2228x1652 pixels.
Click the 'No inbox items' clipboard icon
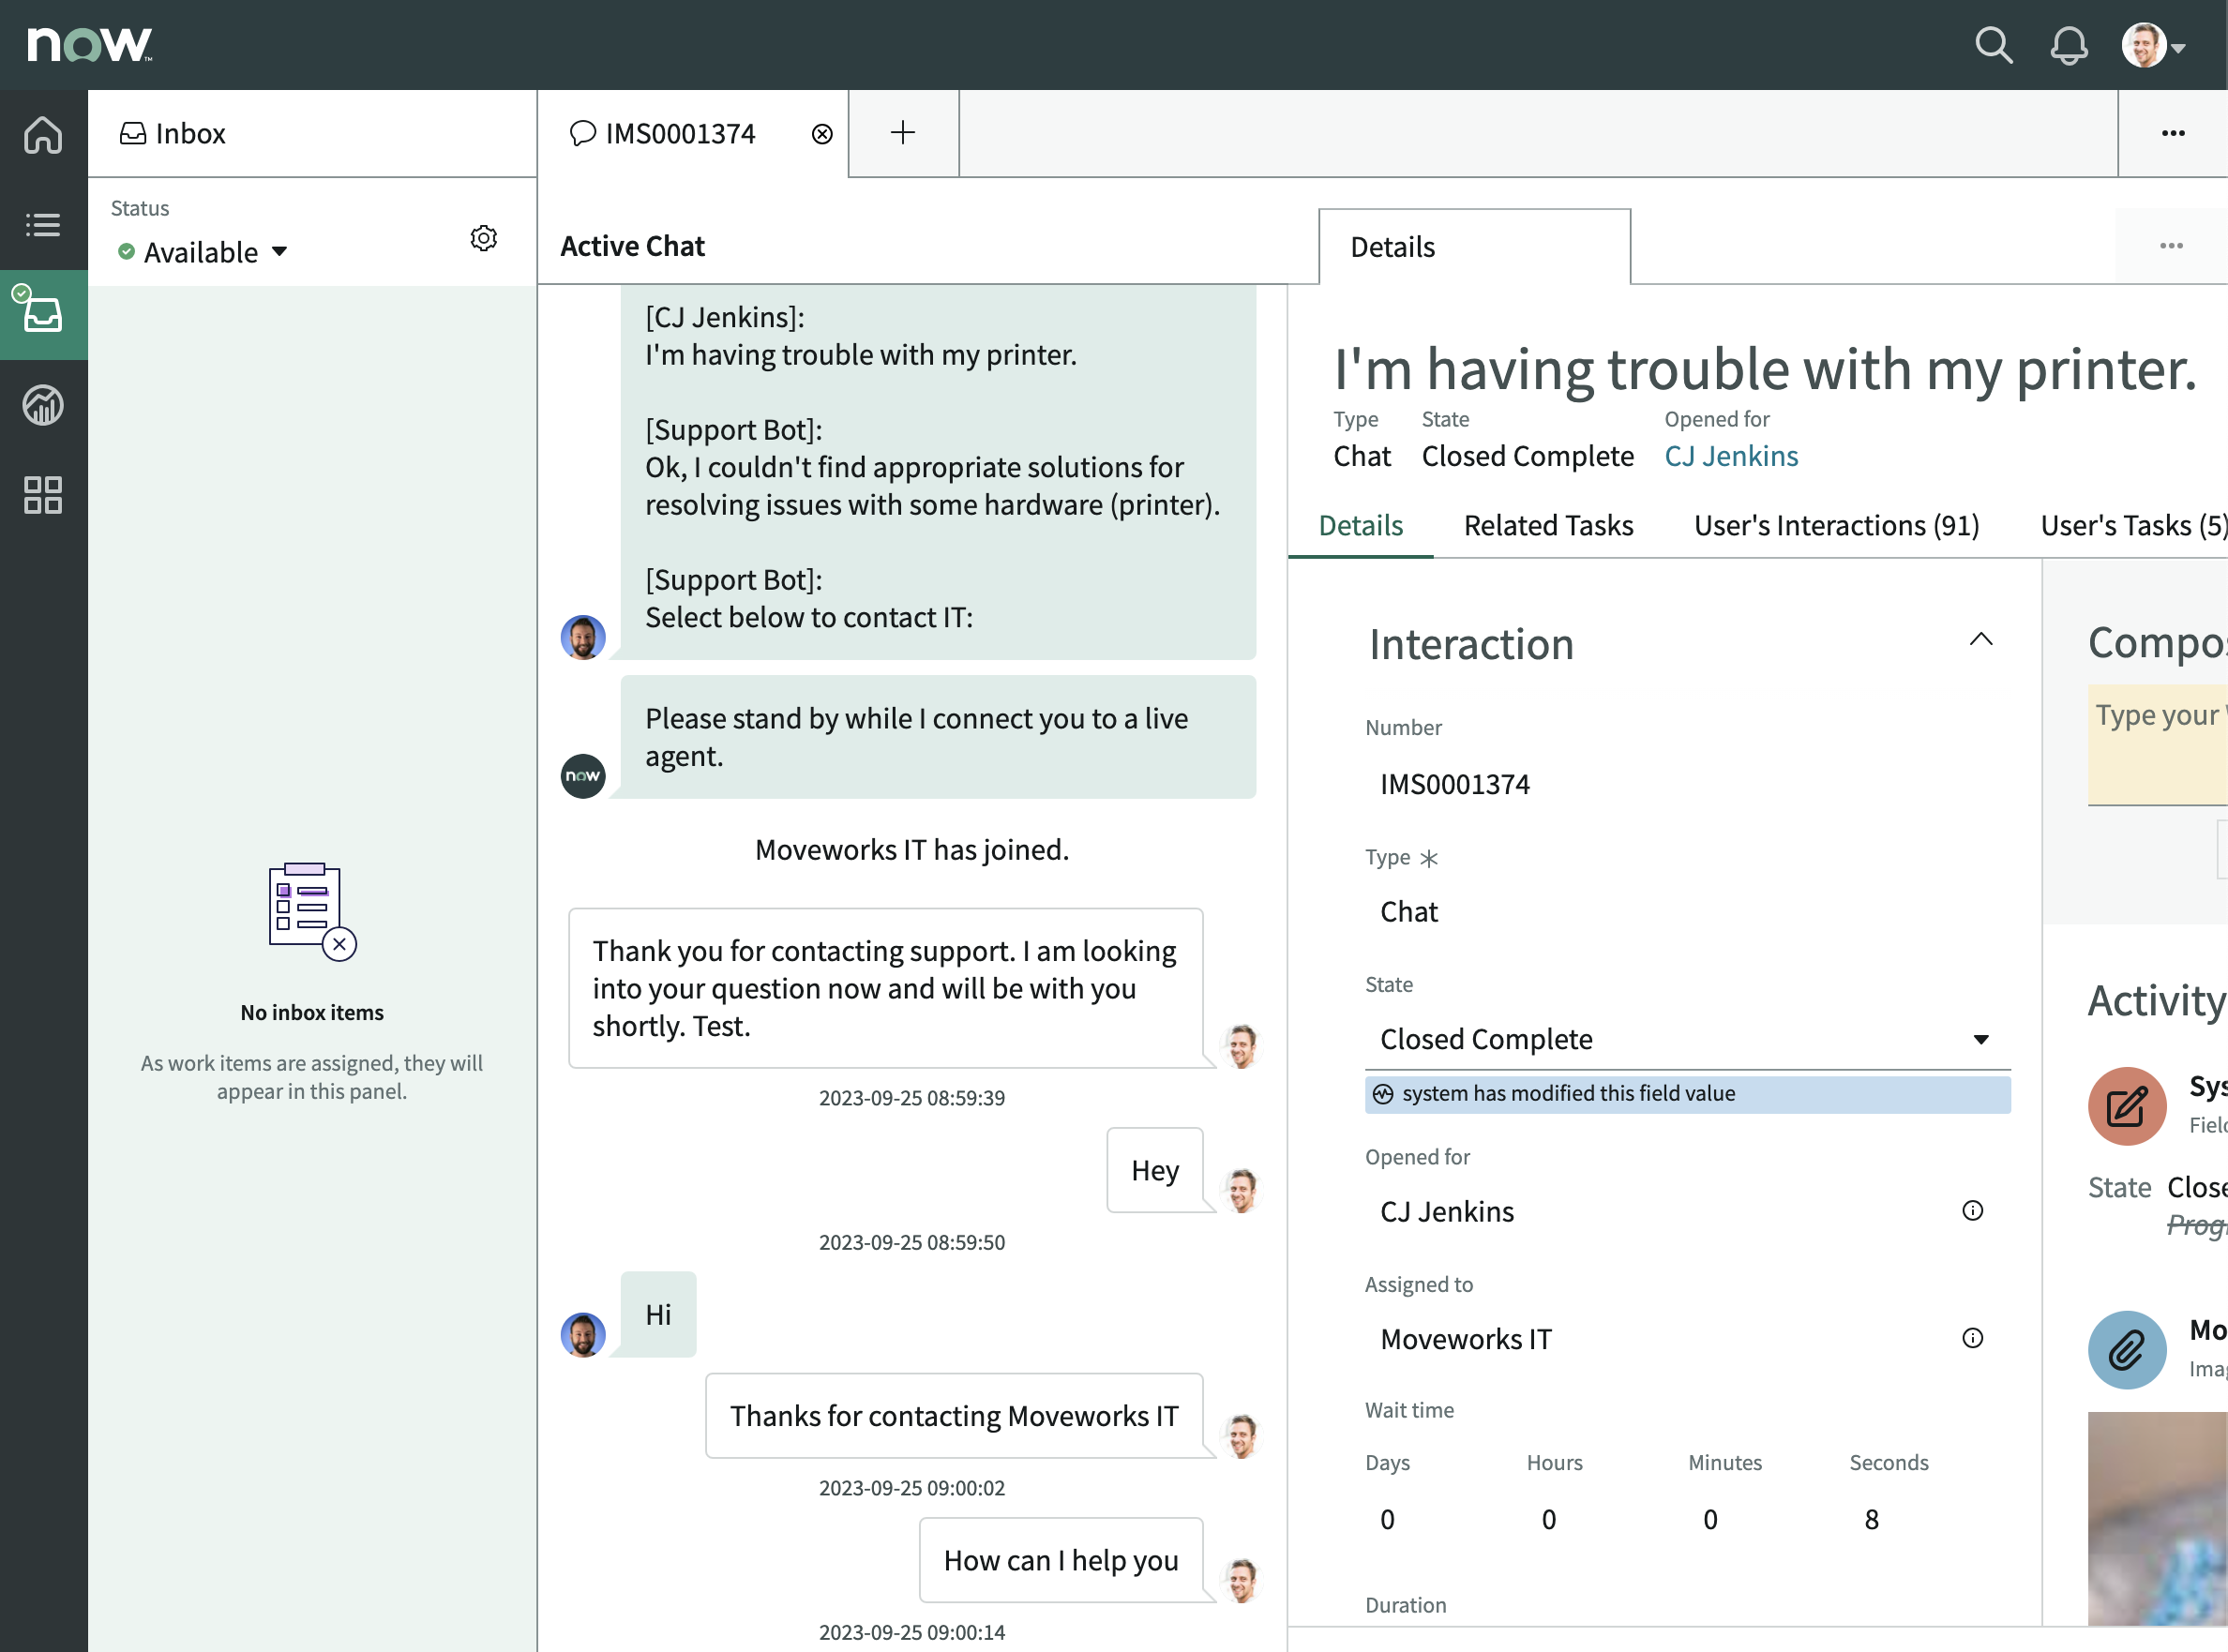pos(312,912)
